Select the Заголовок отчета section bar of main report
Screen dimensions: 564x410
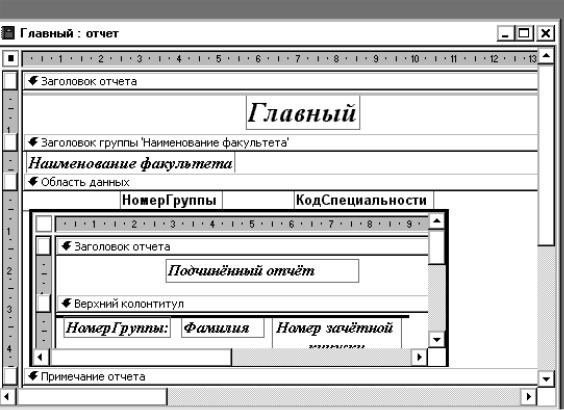pyautogui.click(x=281, y=81)
